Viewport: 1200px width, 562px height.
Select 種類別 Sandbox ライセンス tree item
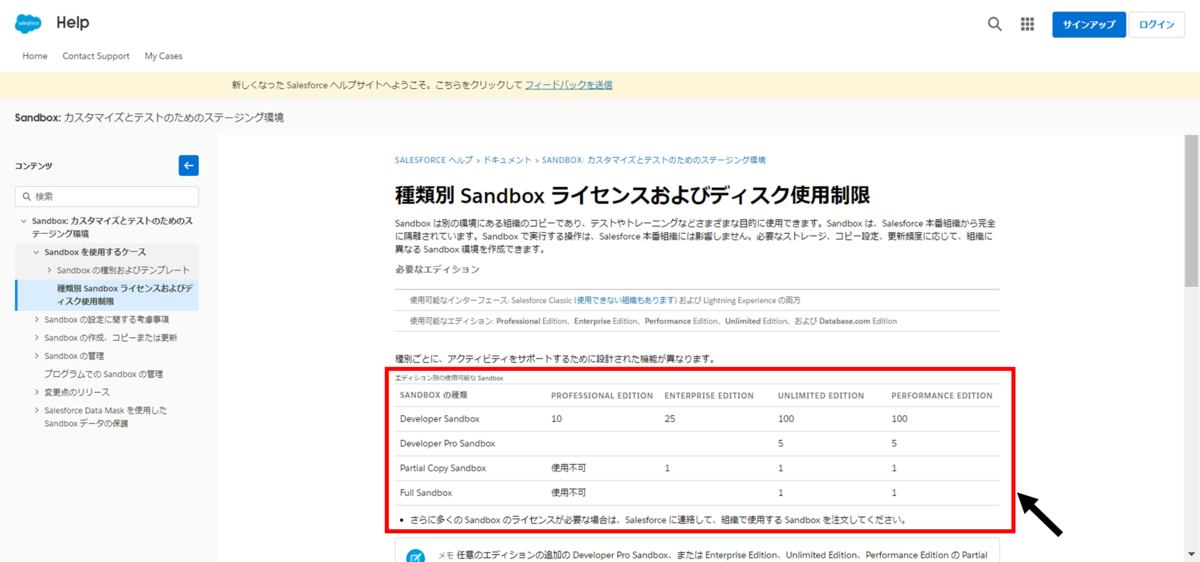click(107, 294)
